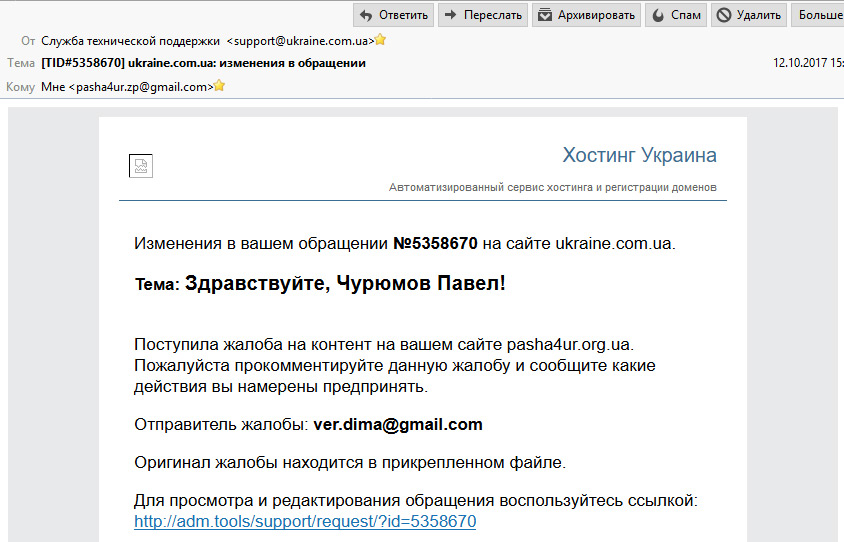Screen dimensions: 844x542
Task: Open the Больше menu
Action: click(818, 15)
